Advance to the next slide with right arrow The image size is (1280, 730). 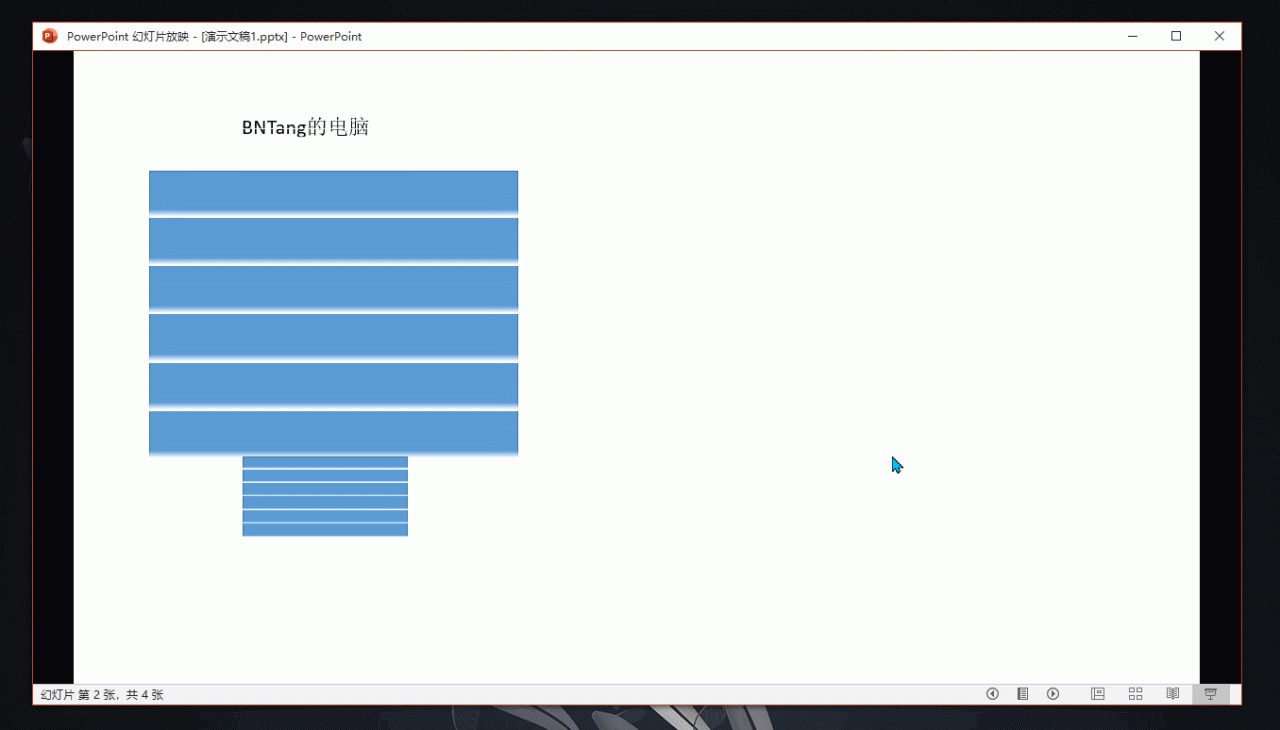pos(1053,694)
